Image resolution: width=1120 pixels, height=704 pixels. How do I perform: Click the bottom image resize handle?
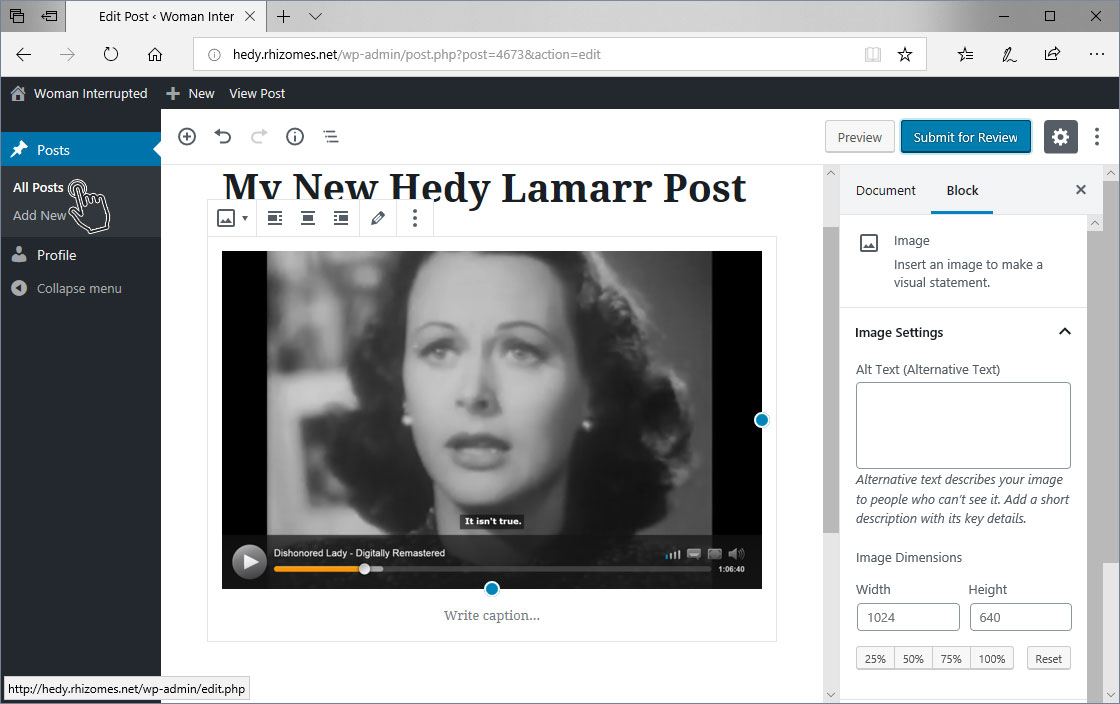[x=491, y=588]
